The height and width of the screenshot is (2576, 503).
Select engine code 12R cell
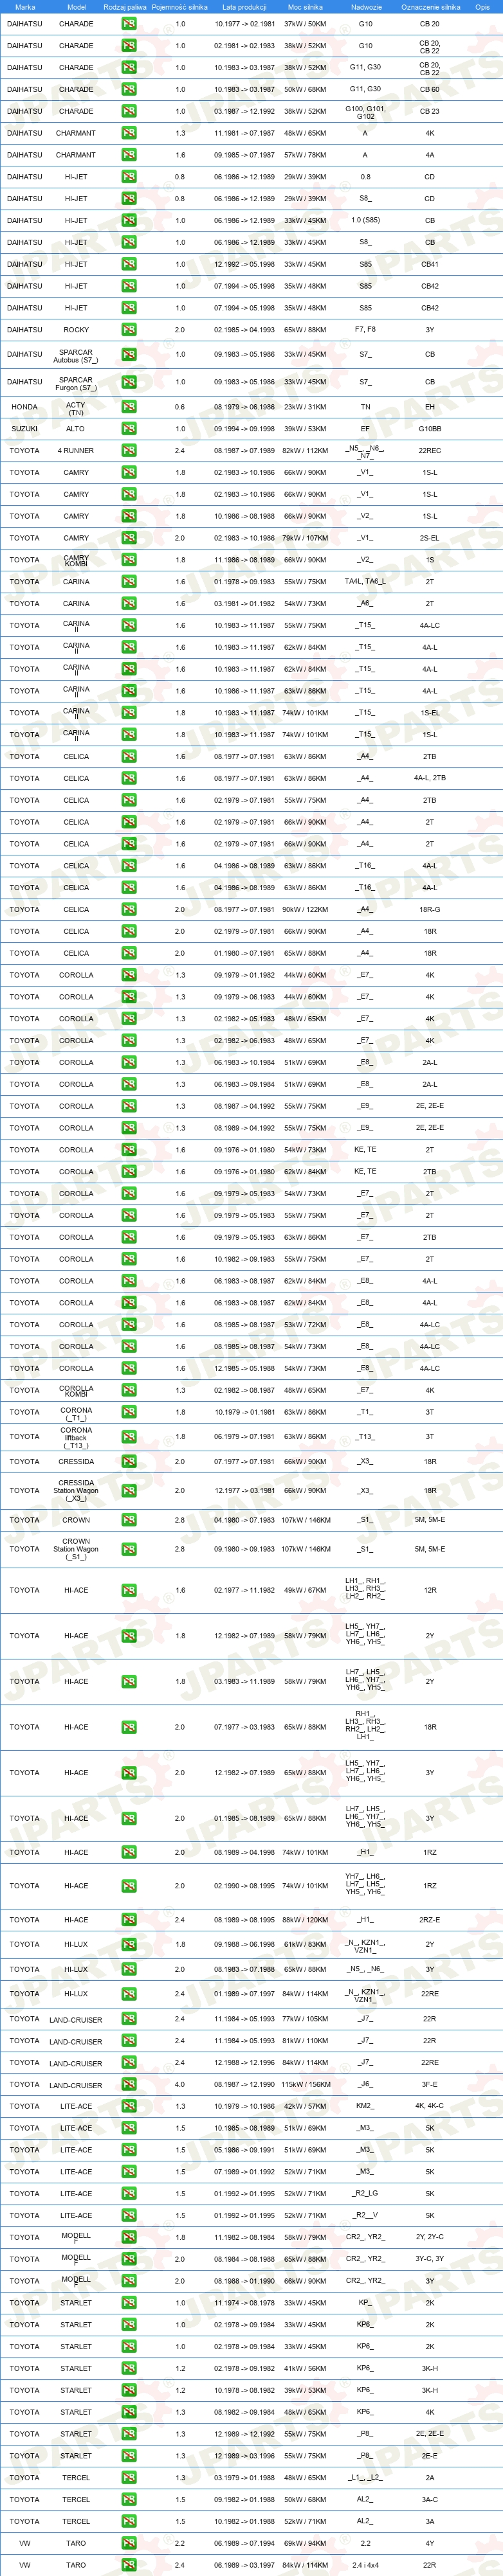pyautogui.click(x=430, y=1590)
